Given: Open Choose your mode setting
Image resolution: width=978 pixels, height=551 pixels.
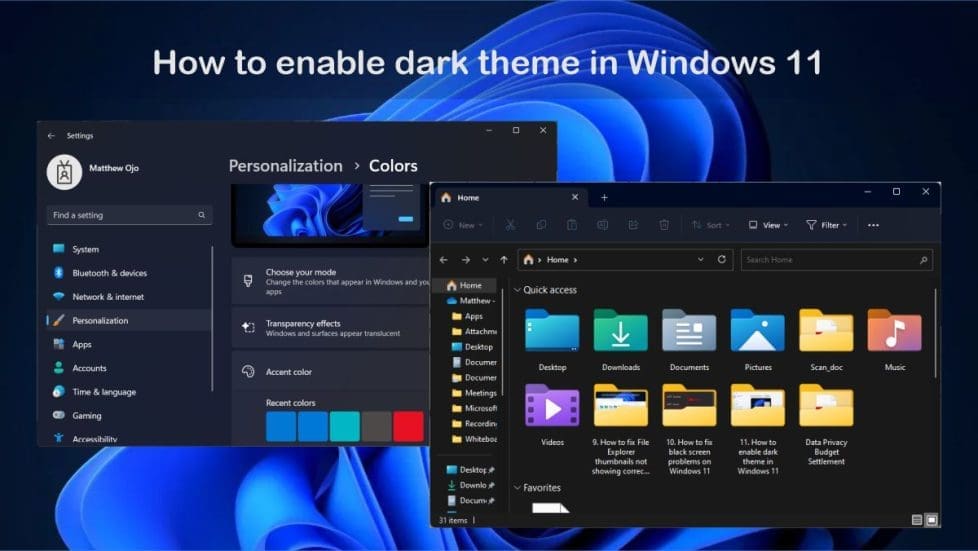Looking at the screenshot, I should [x=331, y=281].
